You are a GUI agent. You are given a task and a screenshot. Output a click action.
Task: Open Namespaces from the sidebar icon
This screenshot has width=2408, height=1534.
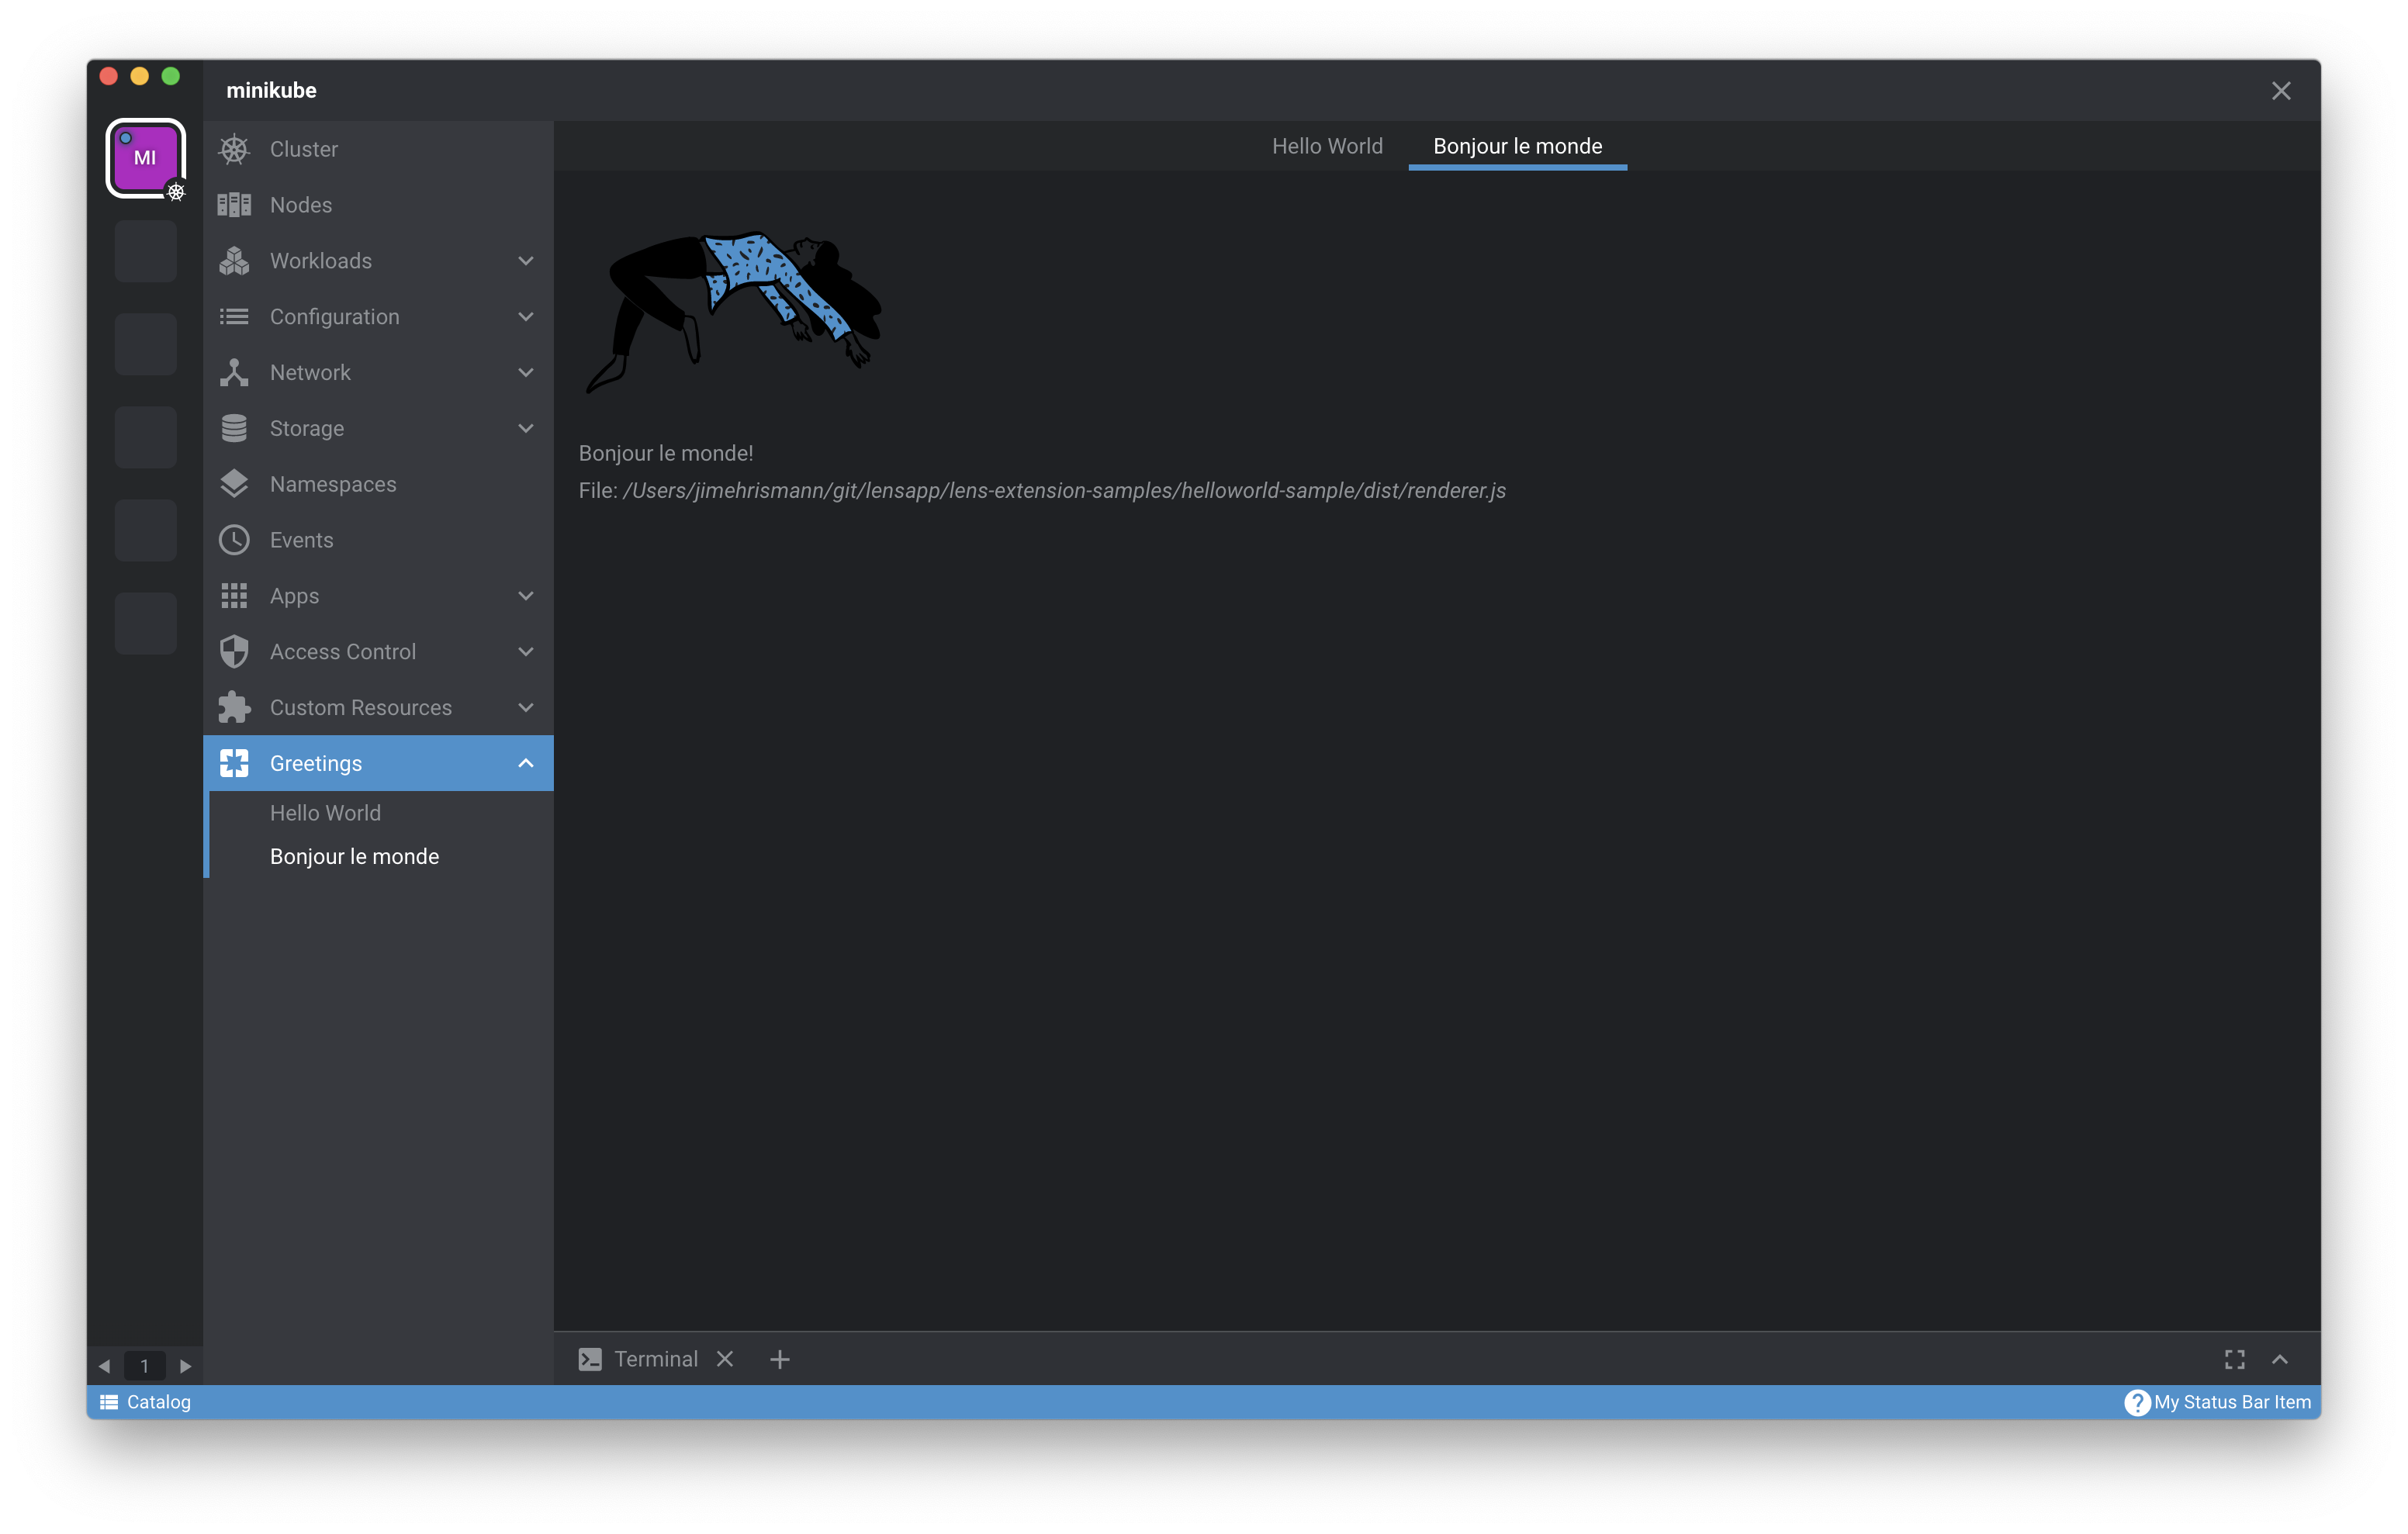point(234,483)
